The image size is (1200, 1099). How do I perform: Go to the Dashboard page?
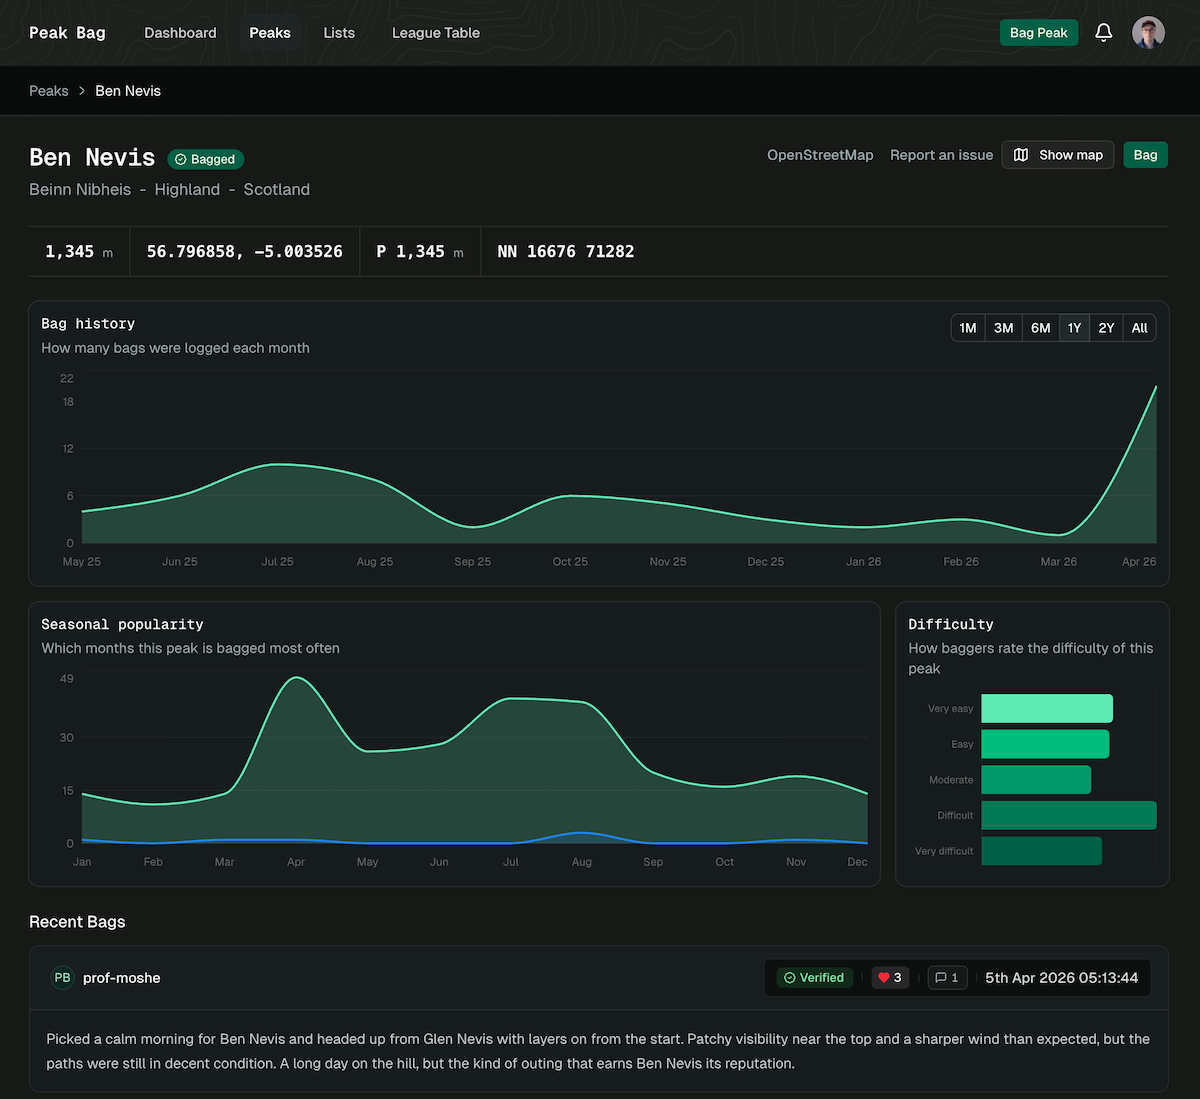180,33
